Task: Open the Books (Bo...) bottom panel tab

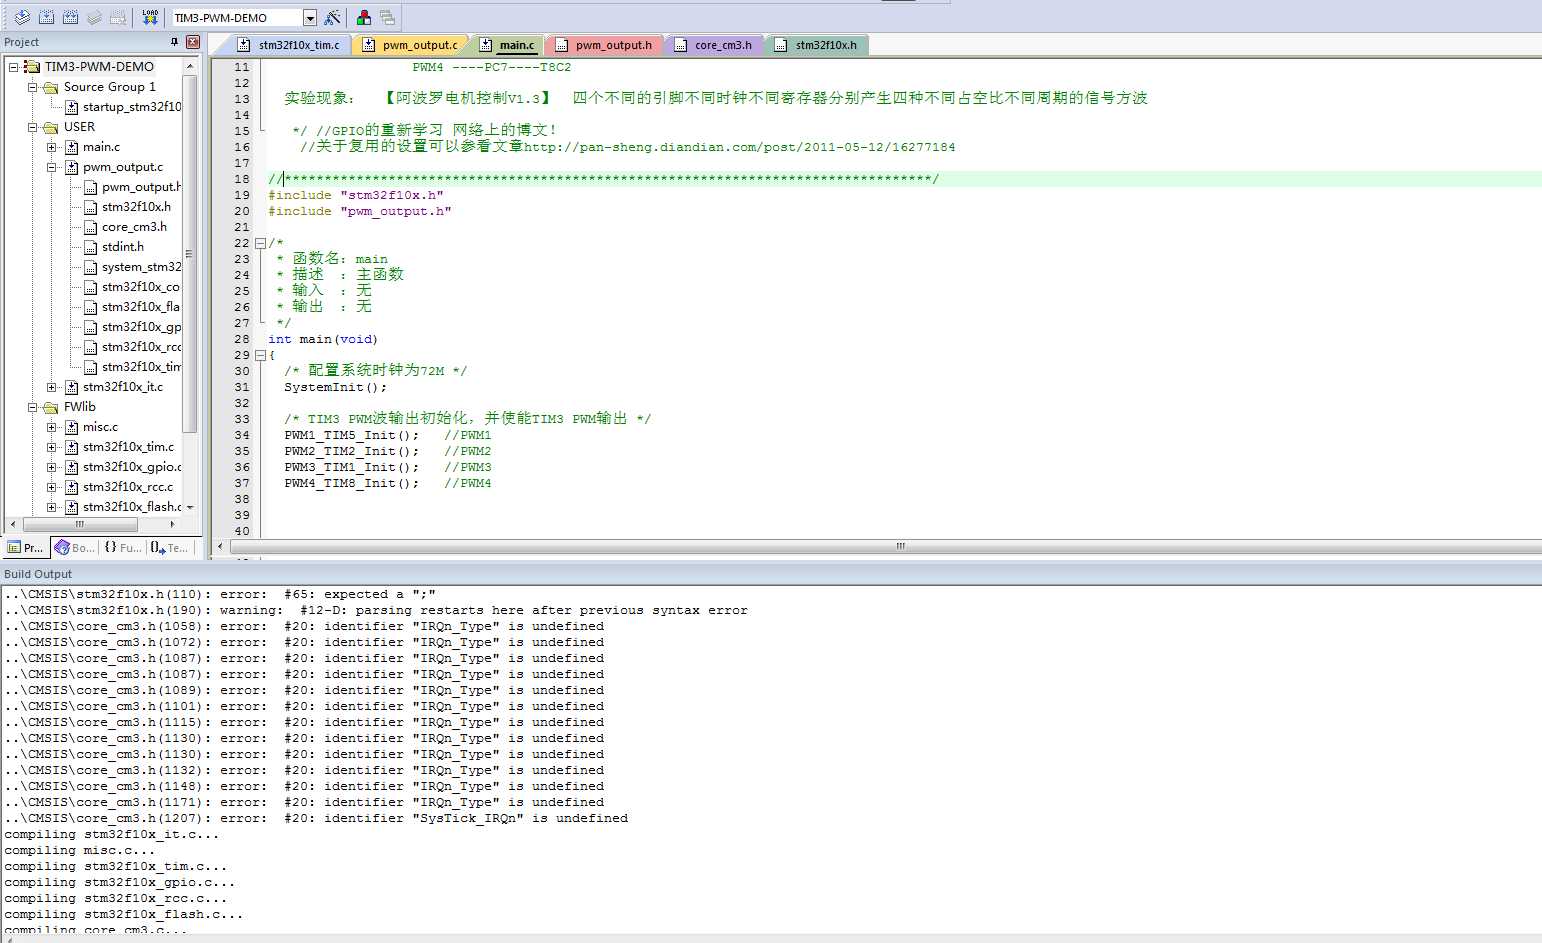Action: coord(75,547)
